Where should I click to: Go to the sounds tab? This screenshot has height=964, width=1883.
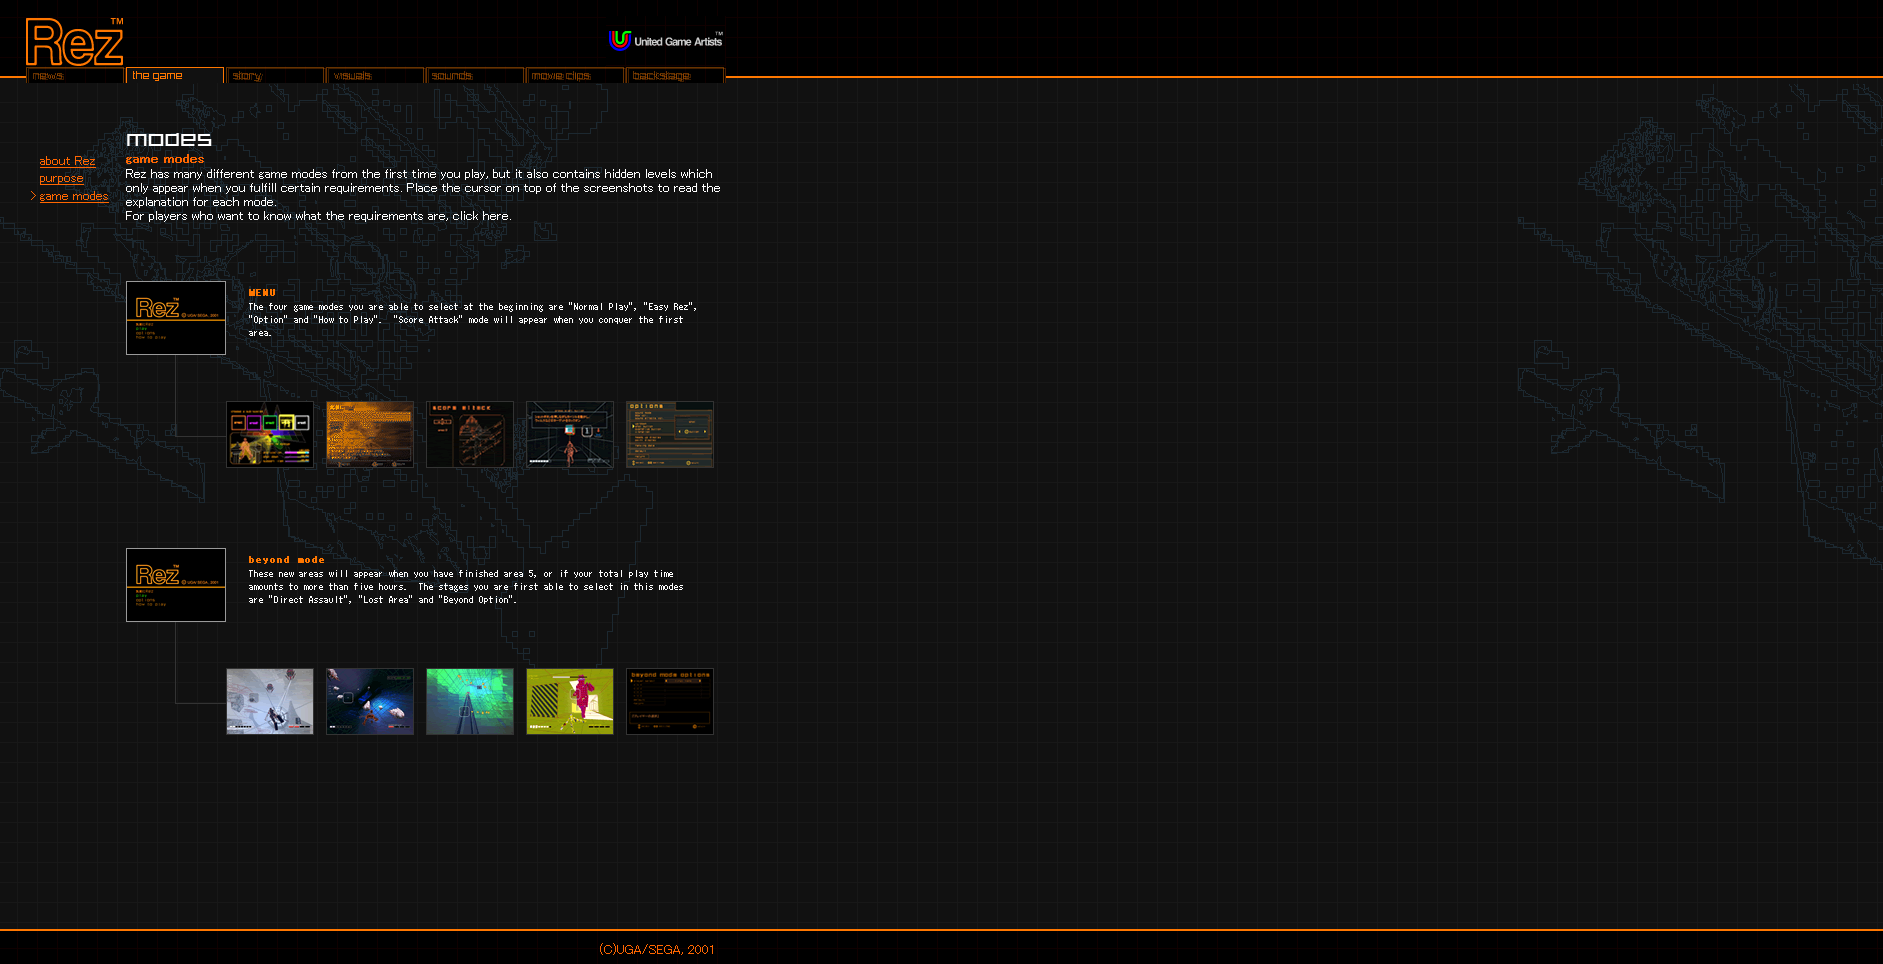tap(475, 76)
